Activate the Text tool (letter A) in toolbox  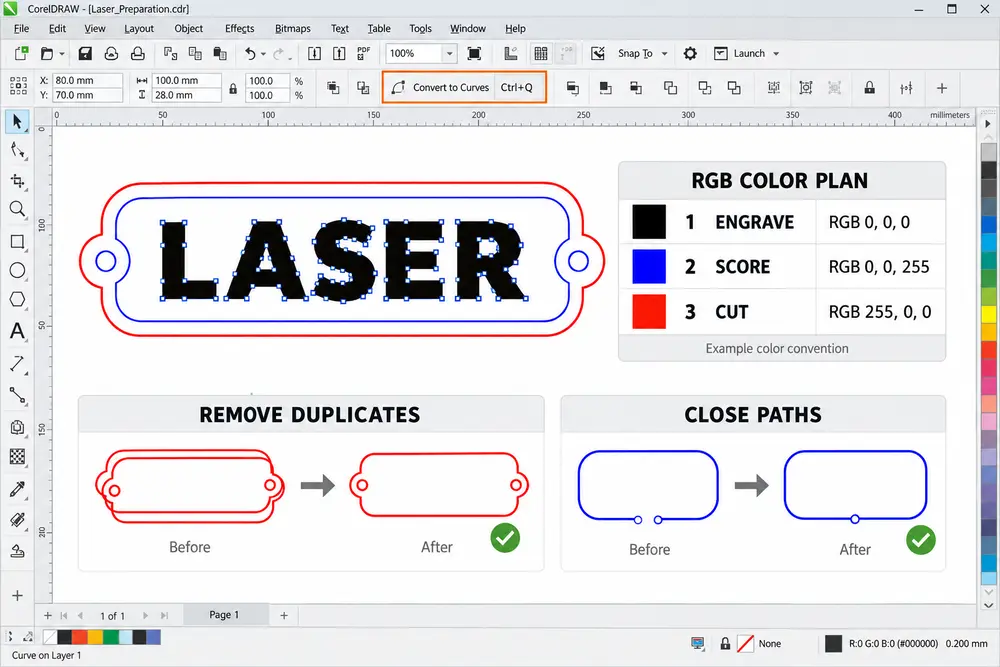[x=17, y=331]
